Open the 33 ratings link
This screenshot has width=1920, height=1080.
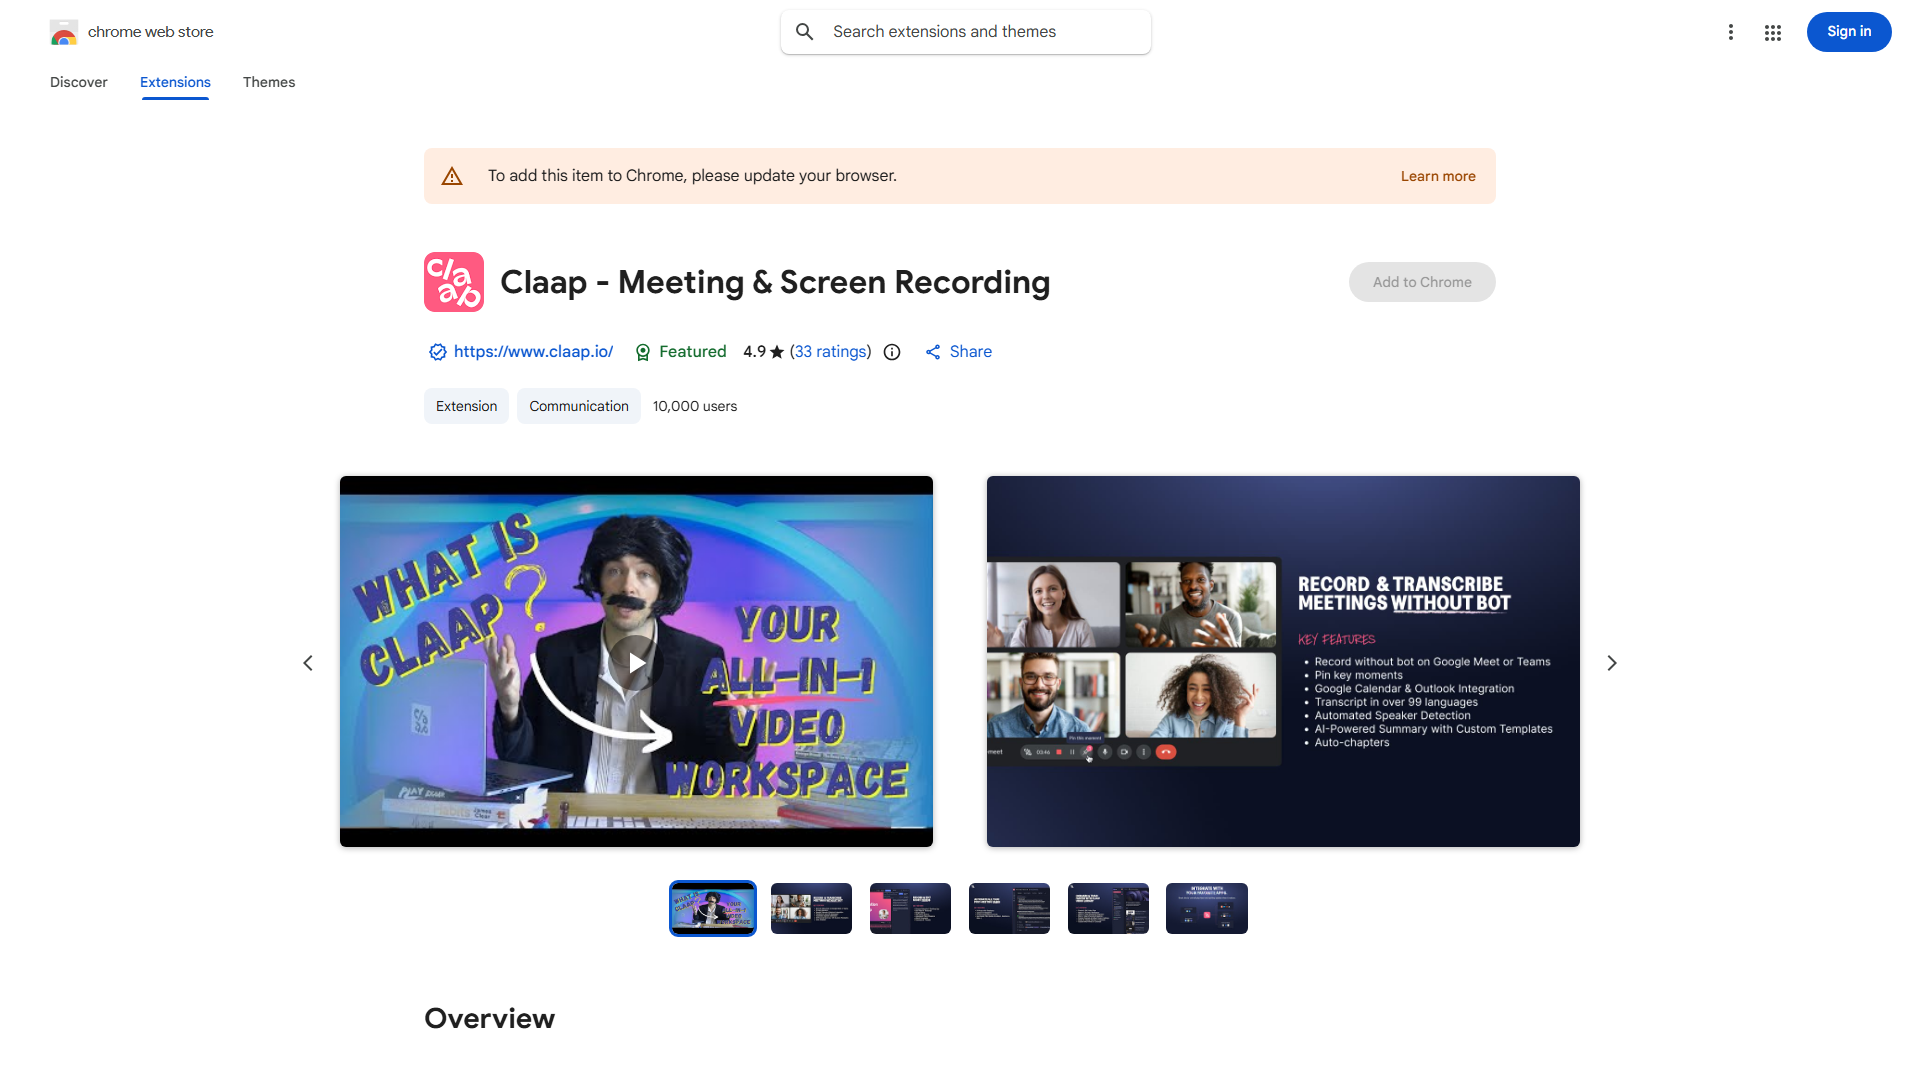pos(830,352)
